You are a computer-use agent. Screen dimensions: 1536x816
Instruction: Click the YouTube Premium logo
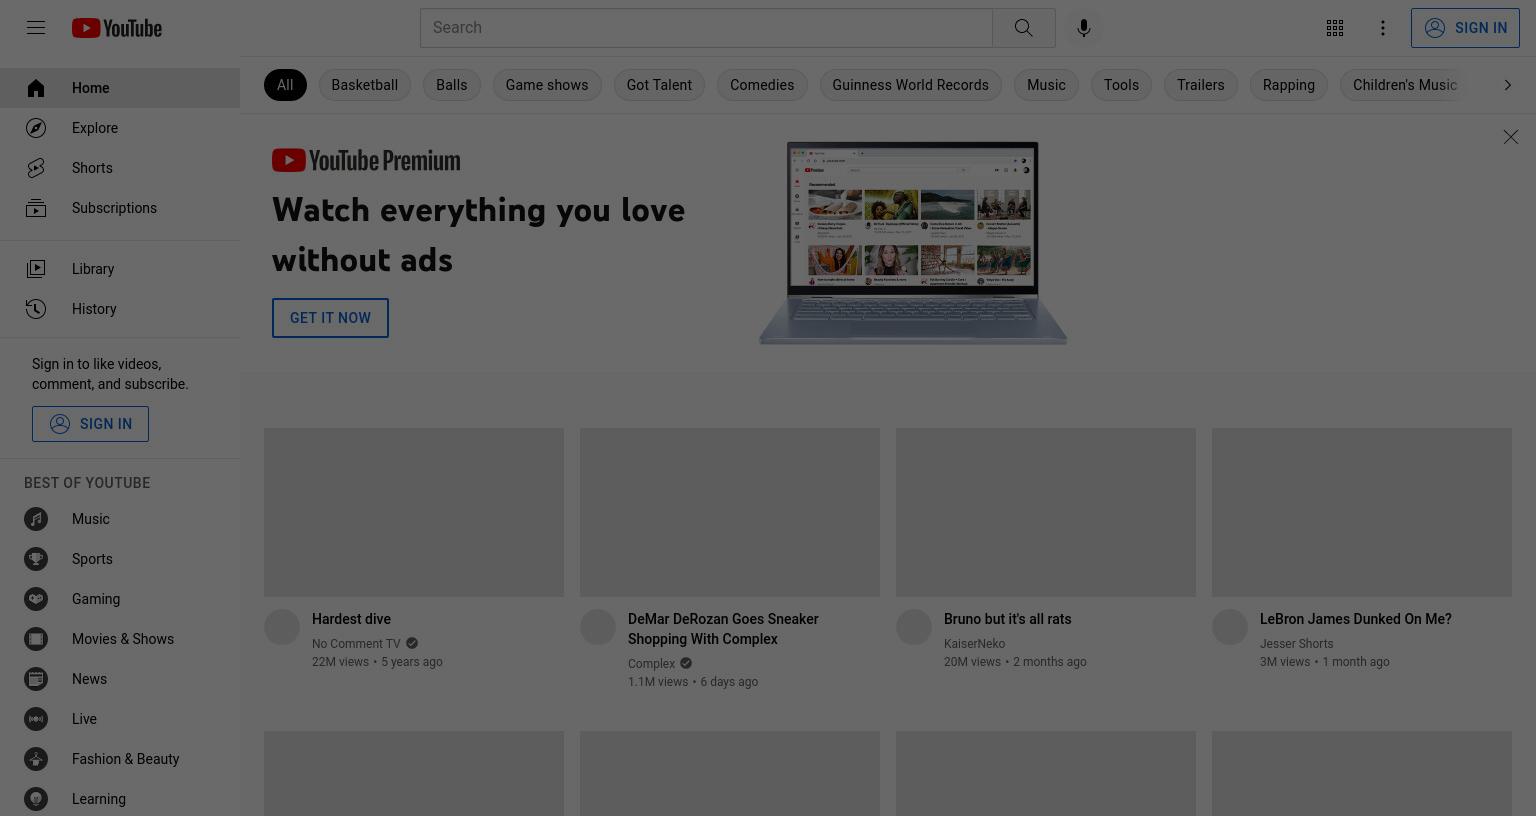(x=366, y=160)
